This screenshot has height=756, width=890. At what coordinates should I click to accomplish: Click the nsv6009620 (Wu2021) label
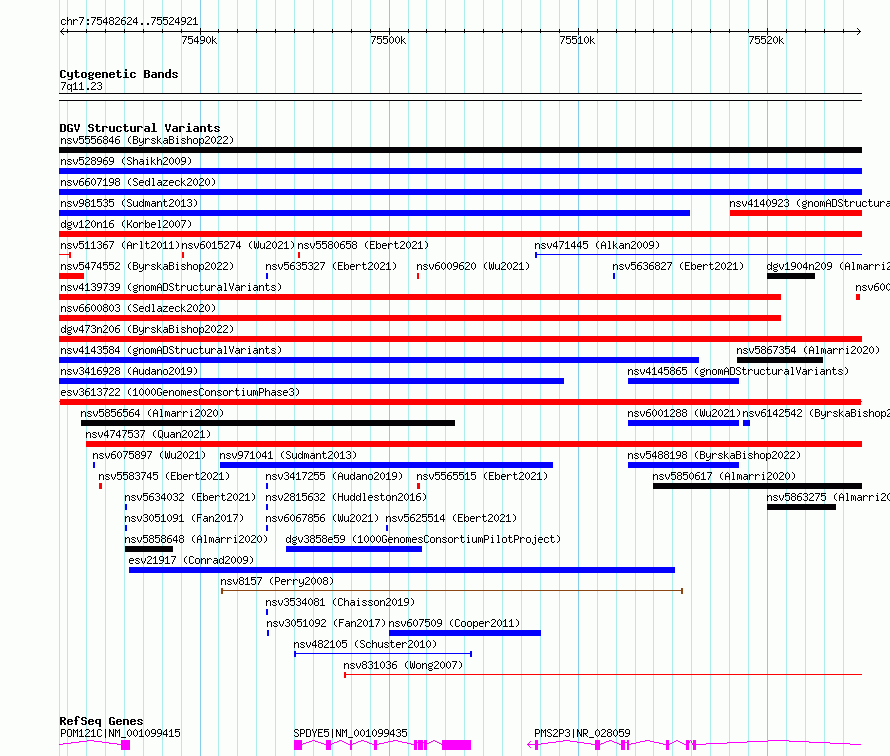click(x=473, y=266)
